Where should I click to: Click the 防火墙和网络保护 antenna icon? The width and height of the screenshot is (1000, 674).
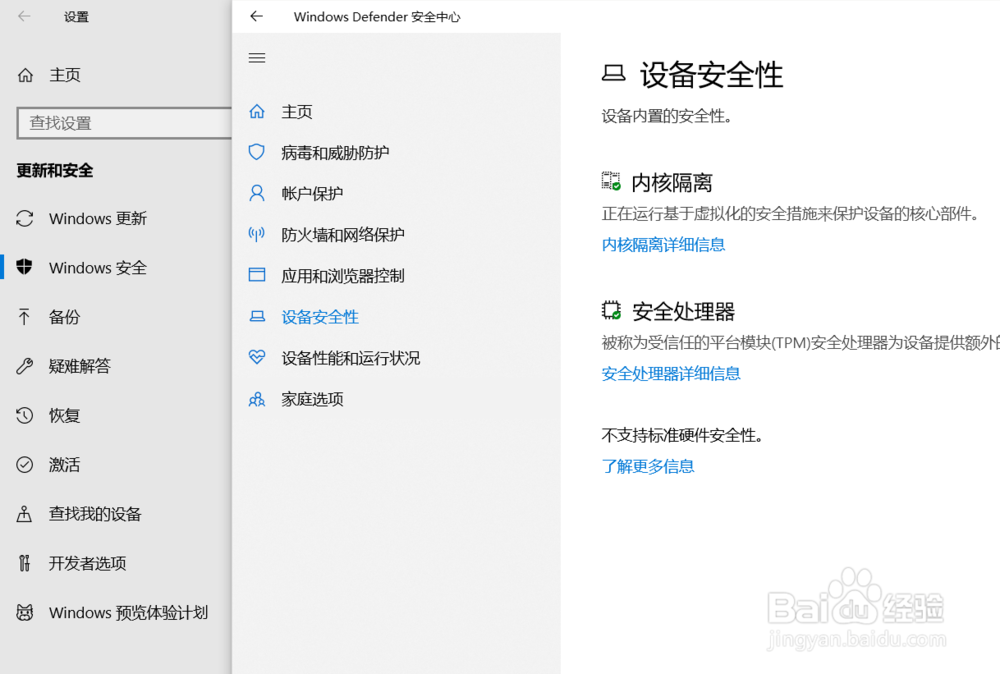[x=256, y=235]
